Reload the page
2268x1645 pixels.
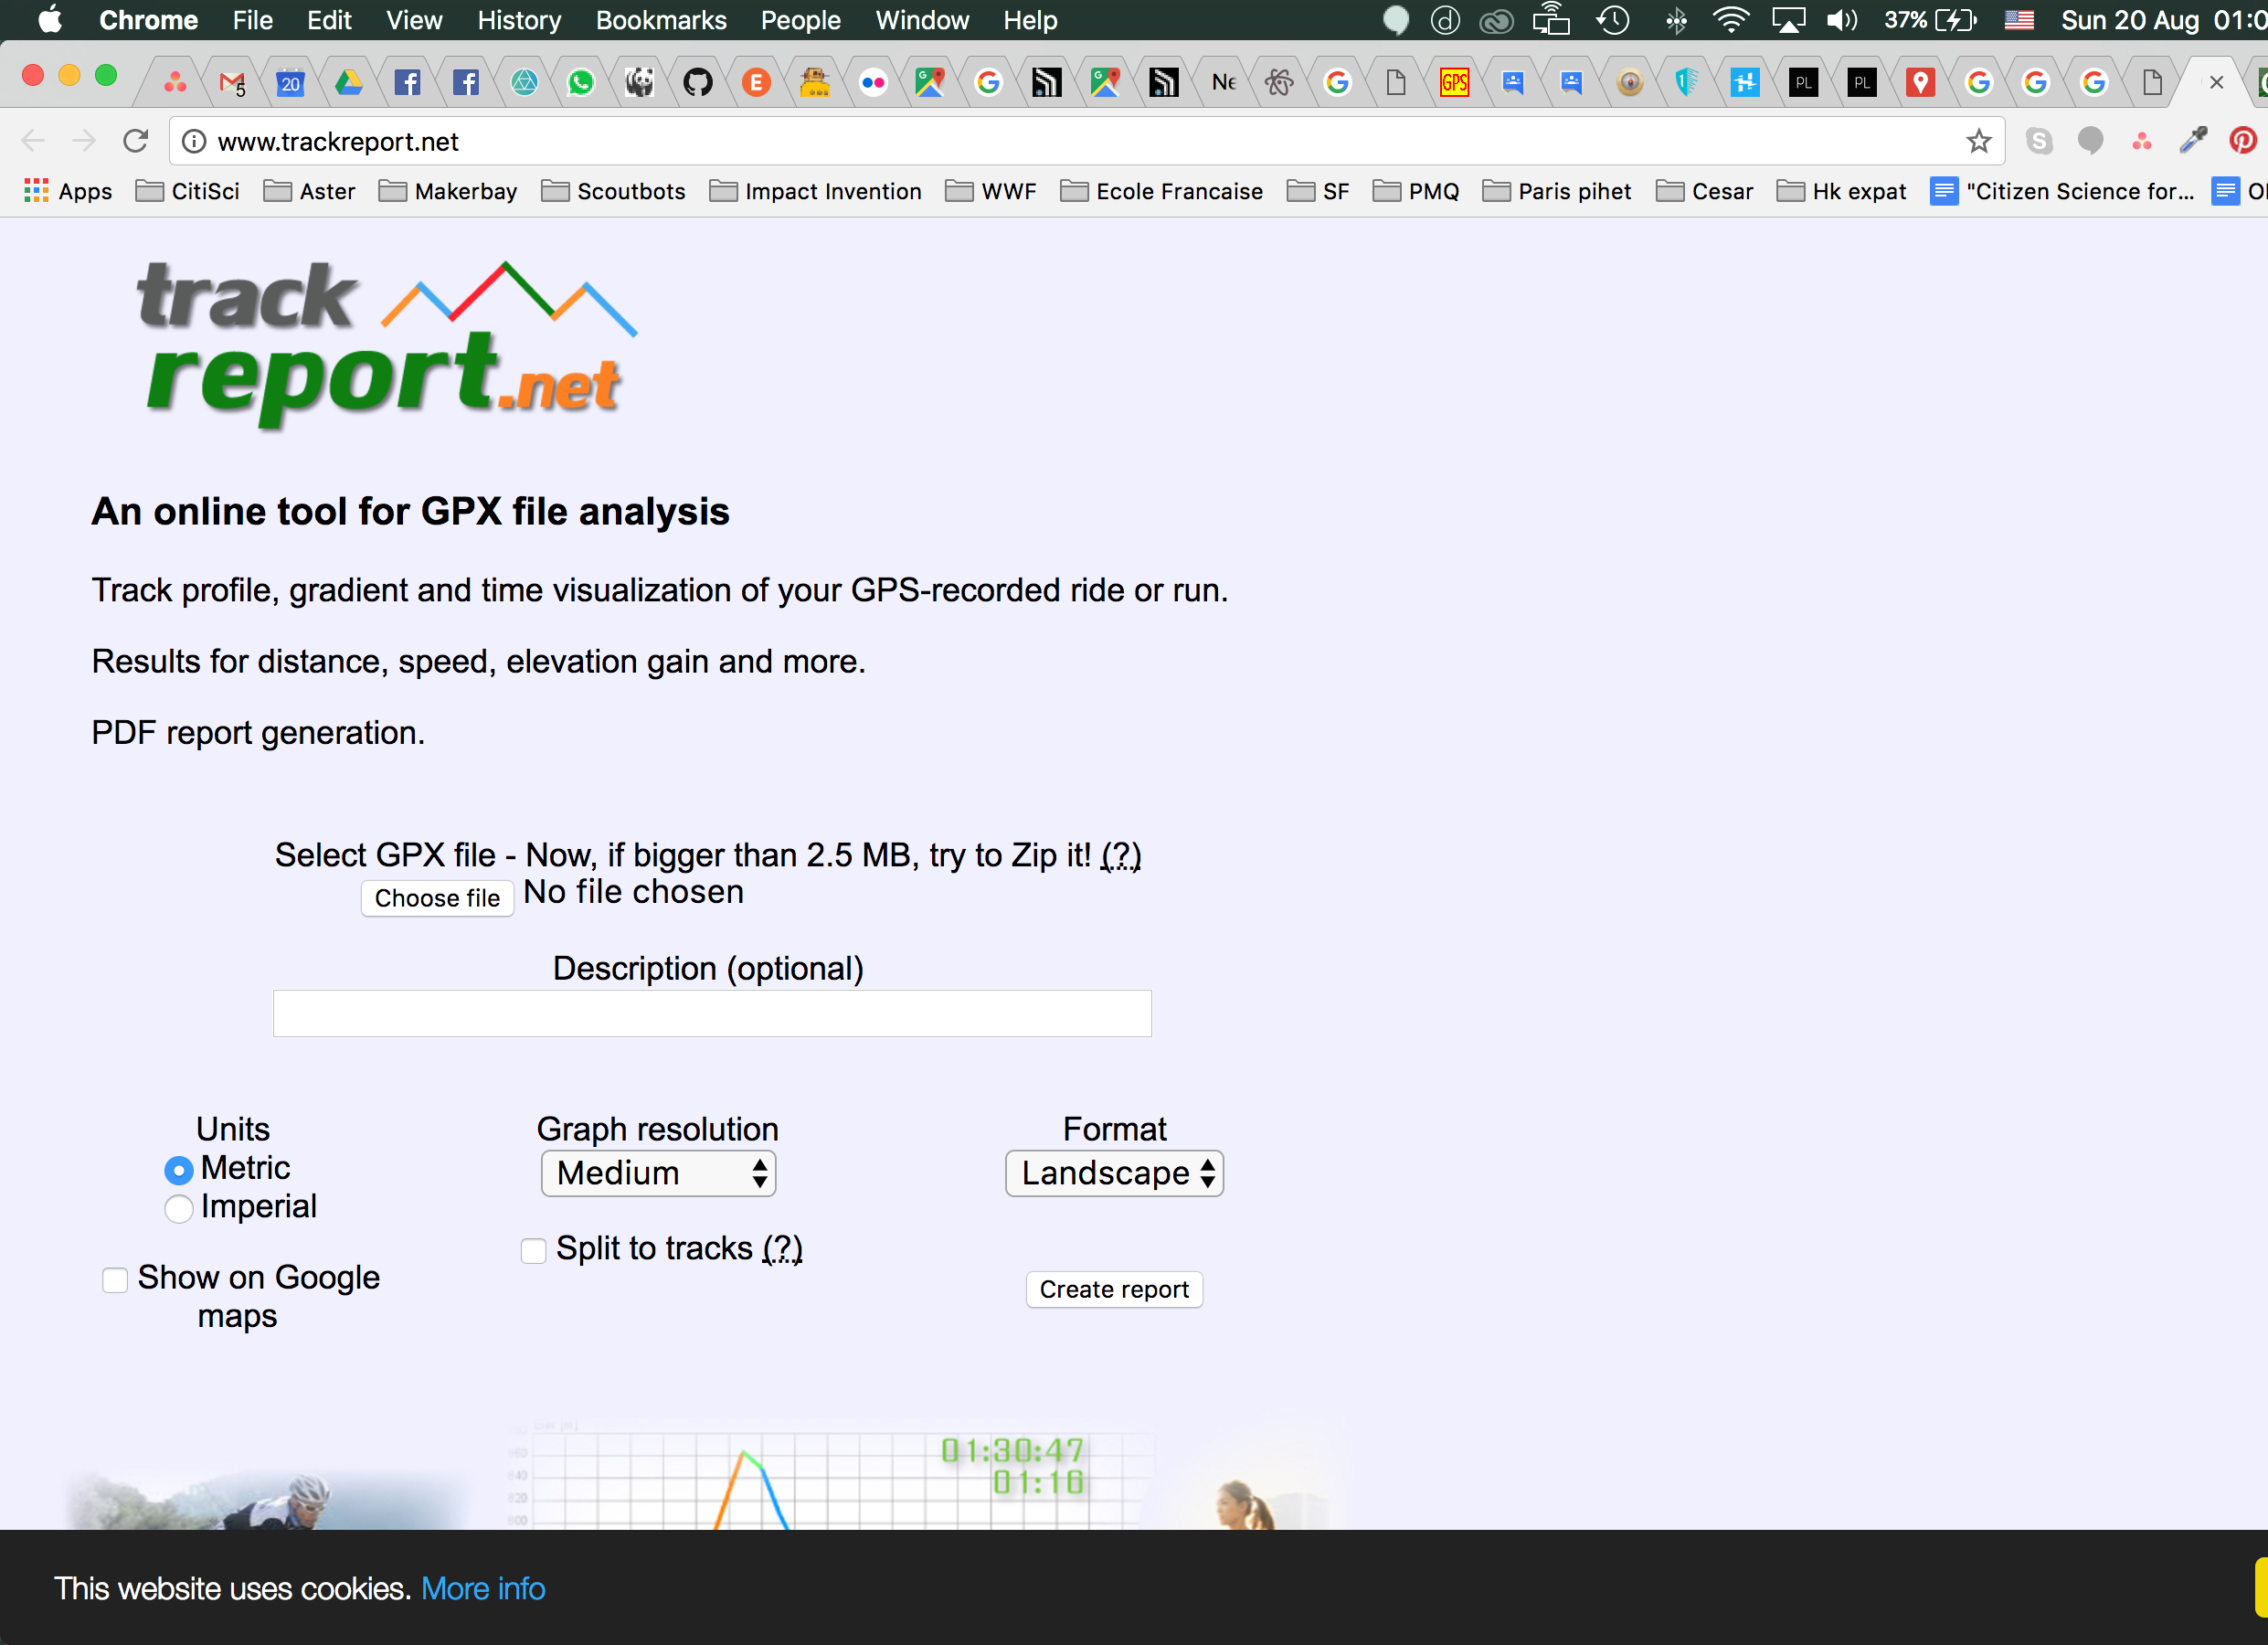[136, 141]
